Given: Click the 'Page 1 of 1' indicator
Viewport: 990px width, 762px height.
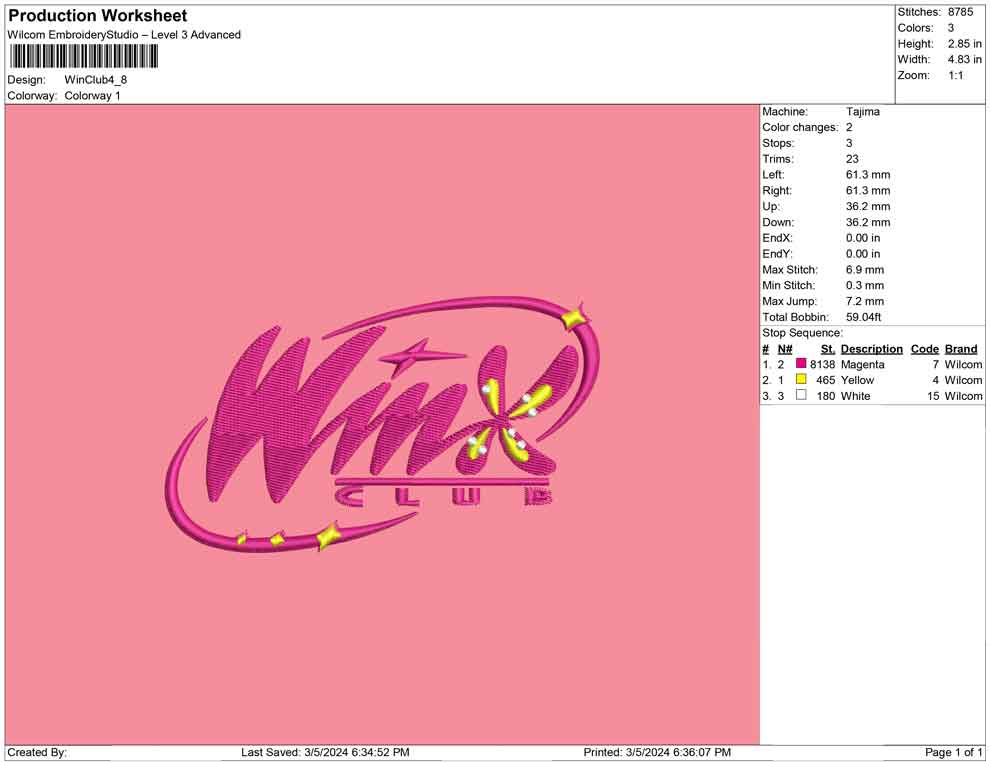Looking at the screenshot, I should [953, 752].
